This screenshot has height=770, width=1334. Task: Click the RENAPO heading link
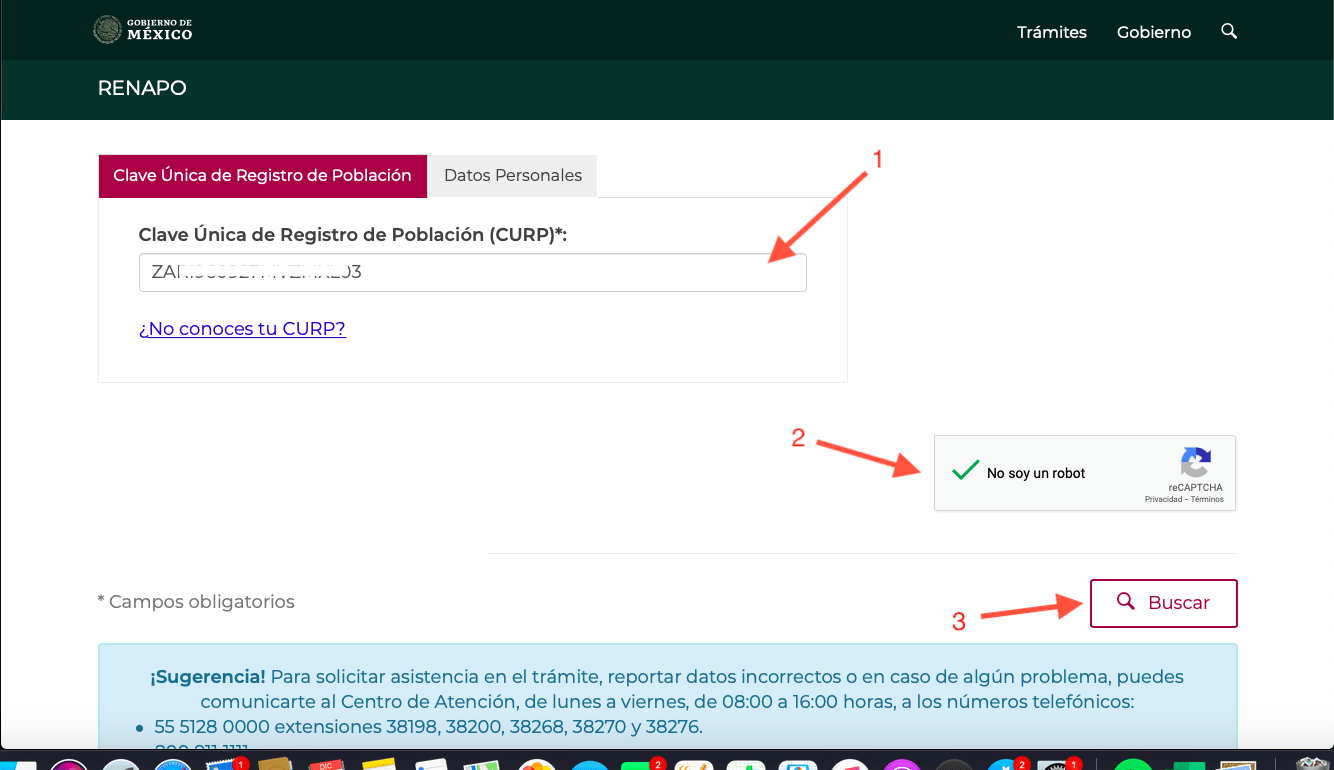click(142, 88)
